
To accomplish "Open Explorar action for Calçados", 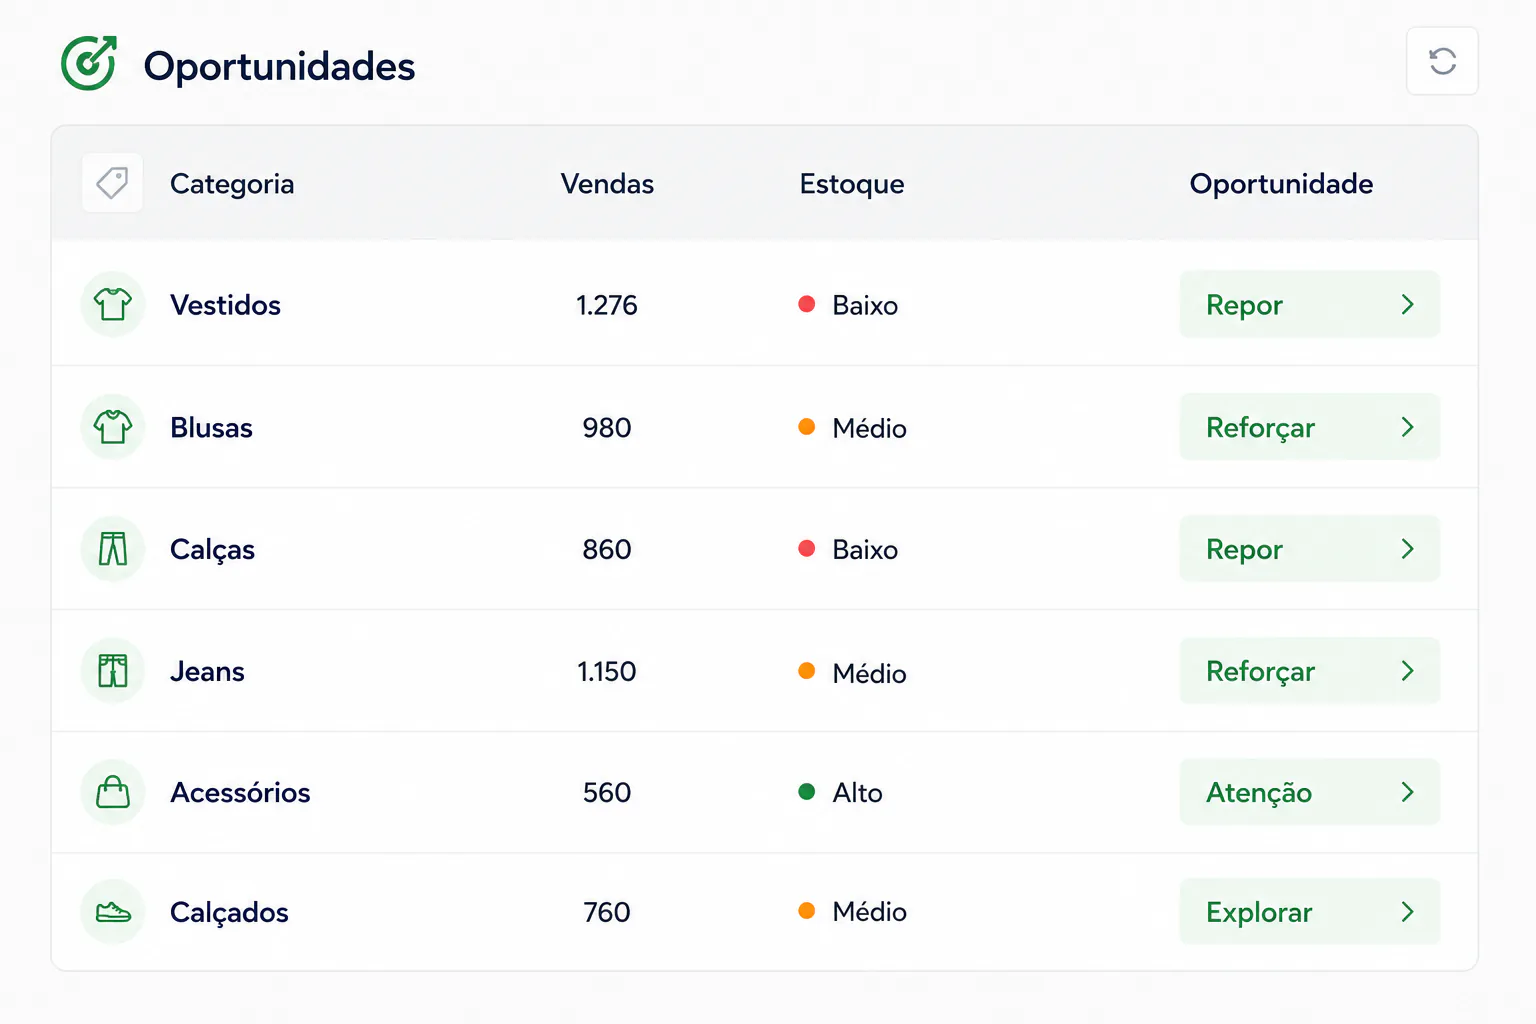I will click(1310, 912).
